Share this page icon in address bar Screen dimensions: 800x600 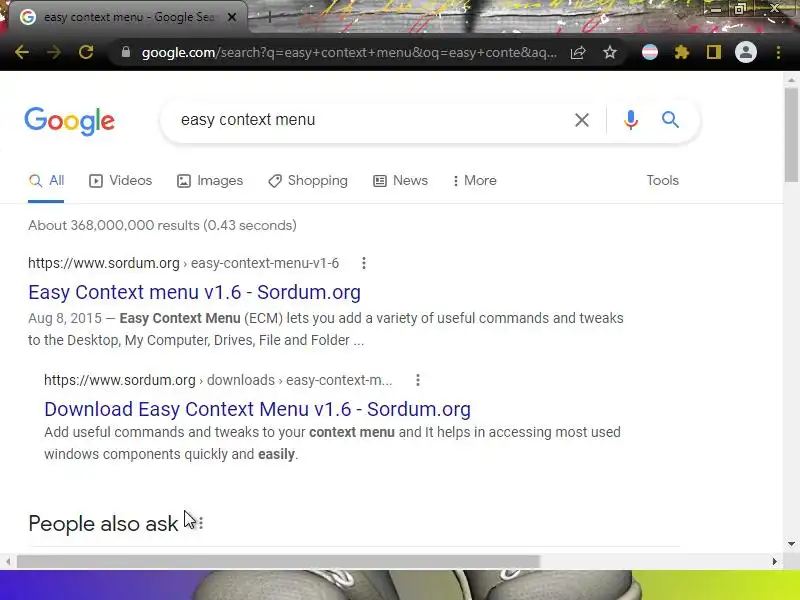click(578, 53)
